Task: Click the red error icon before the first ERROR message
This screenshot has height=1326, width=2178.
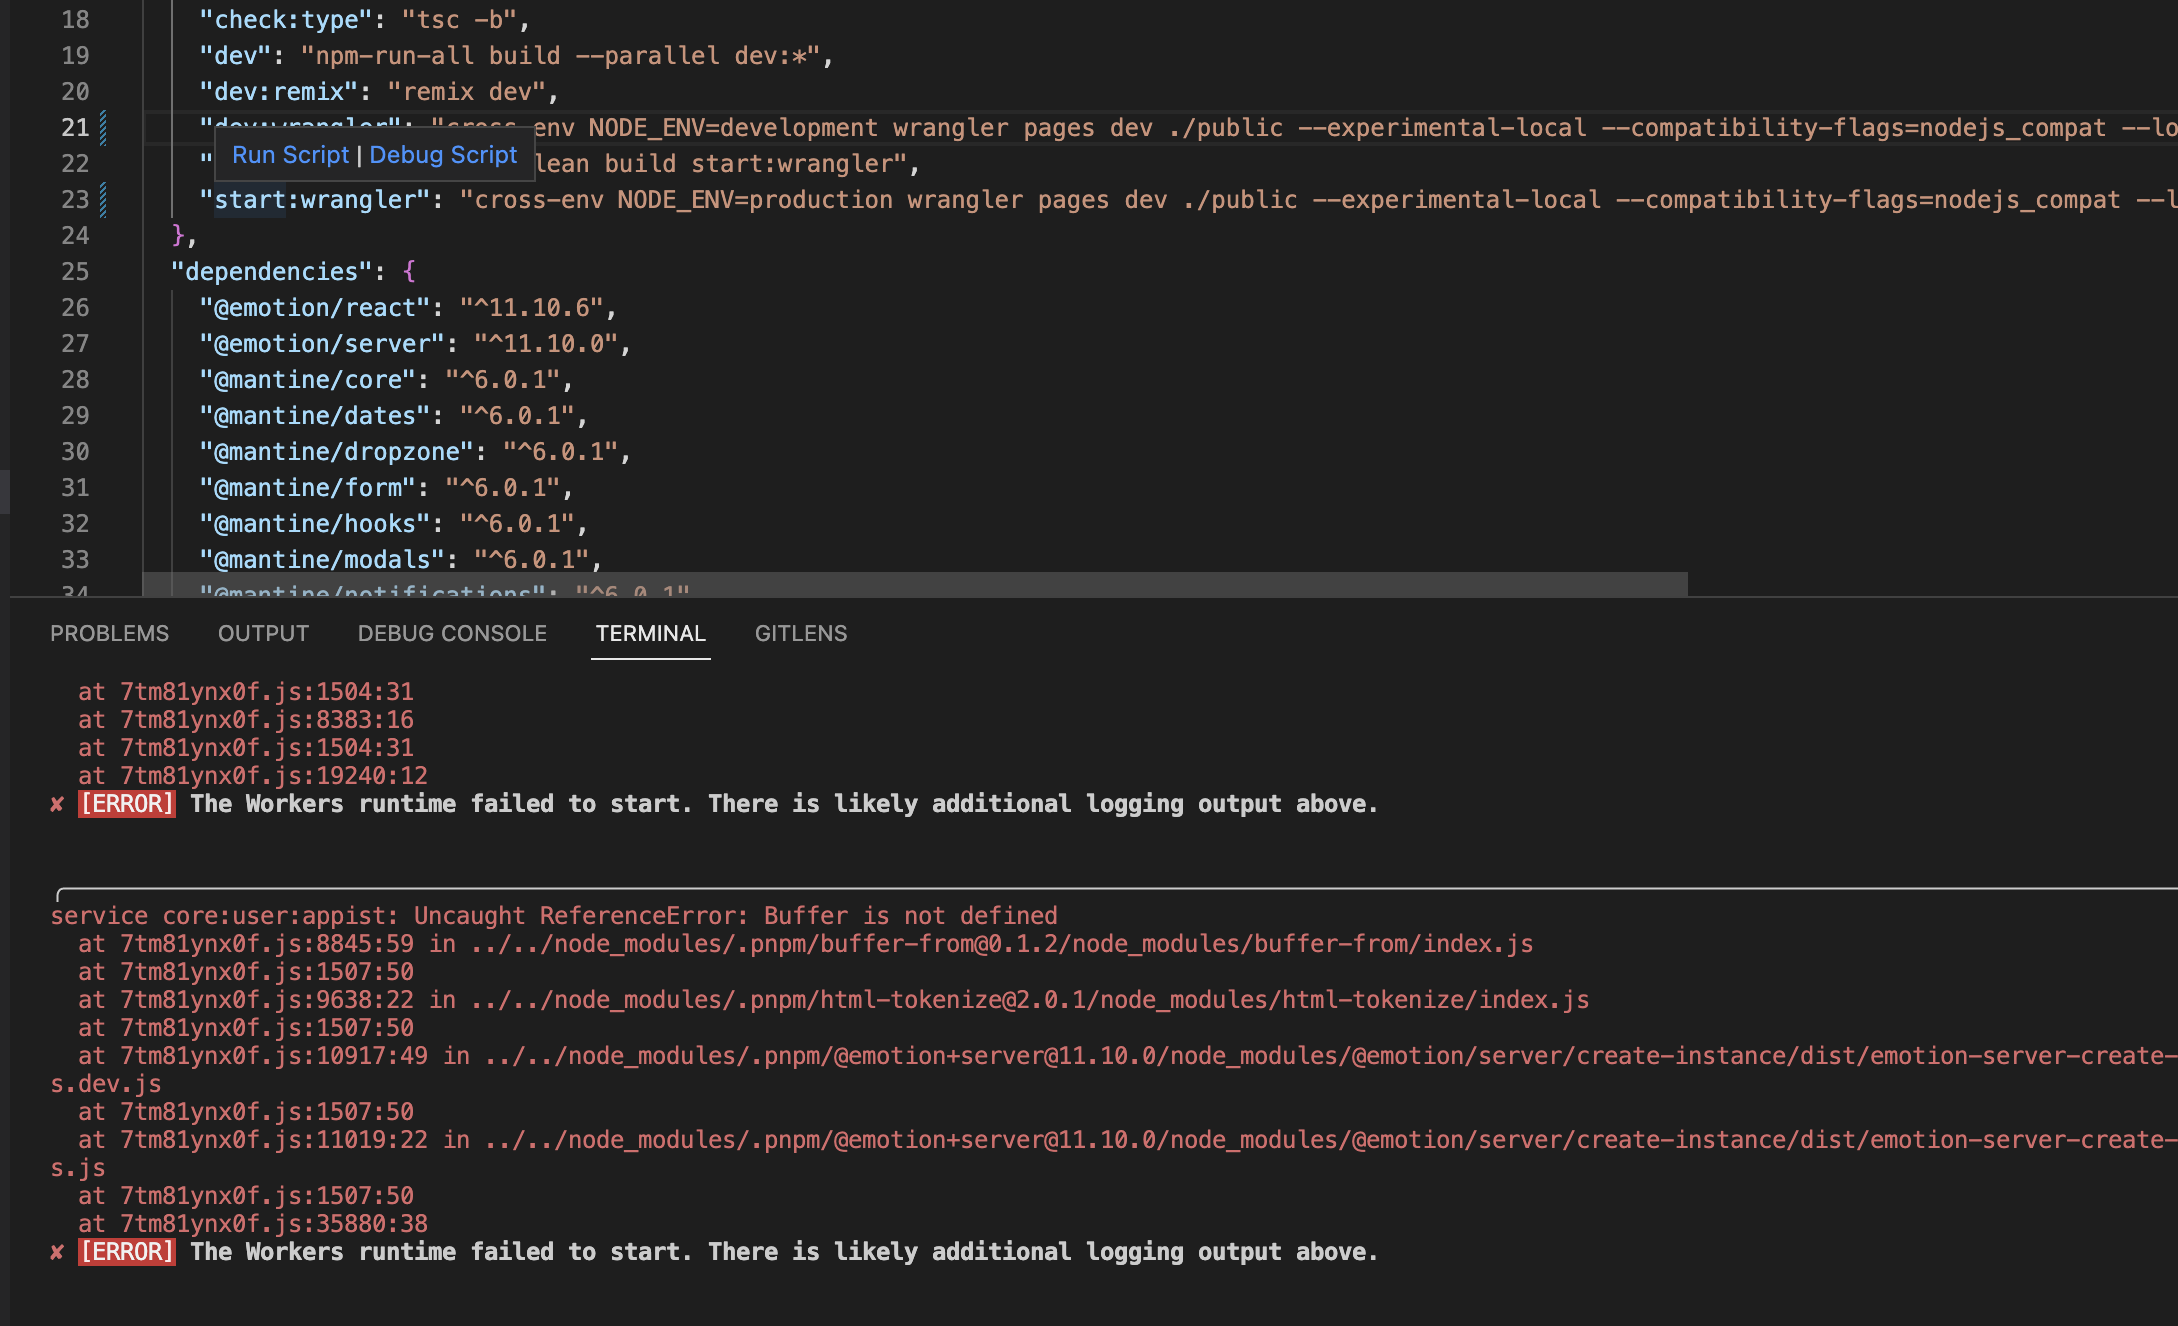Action: click(x=55, y=803)
